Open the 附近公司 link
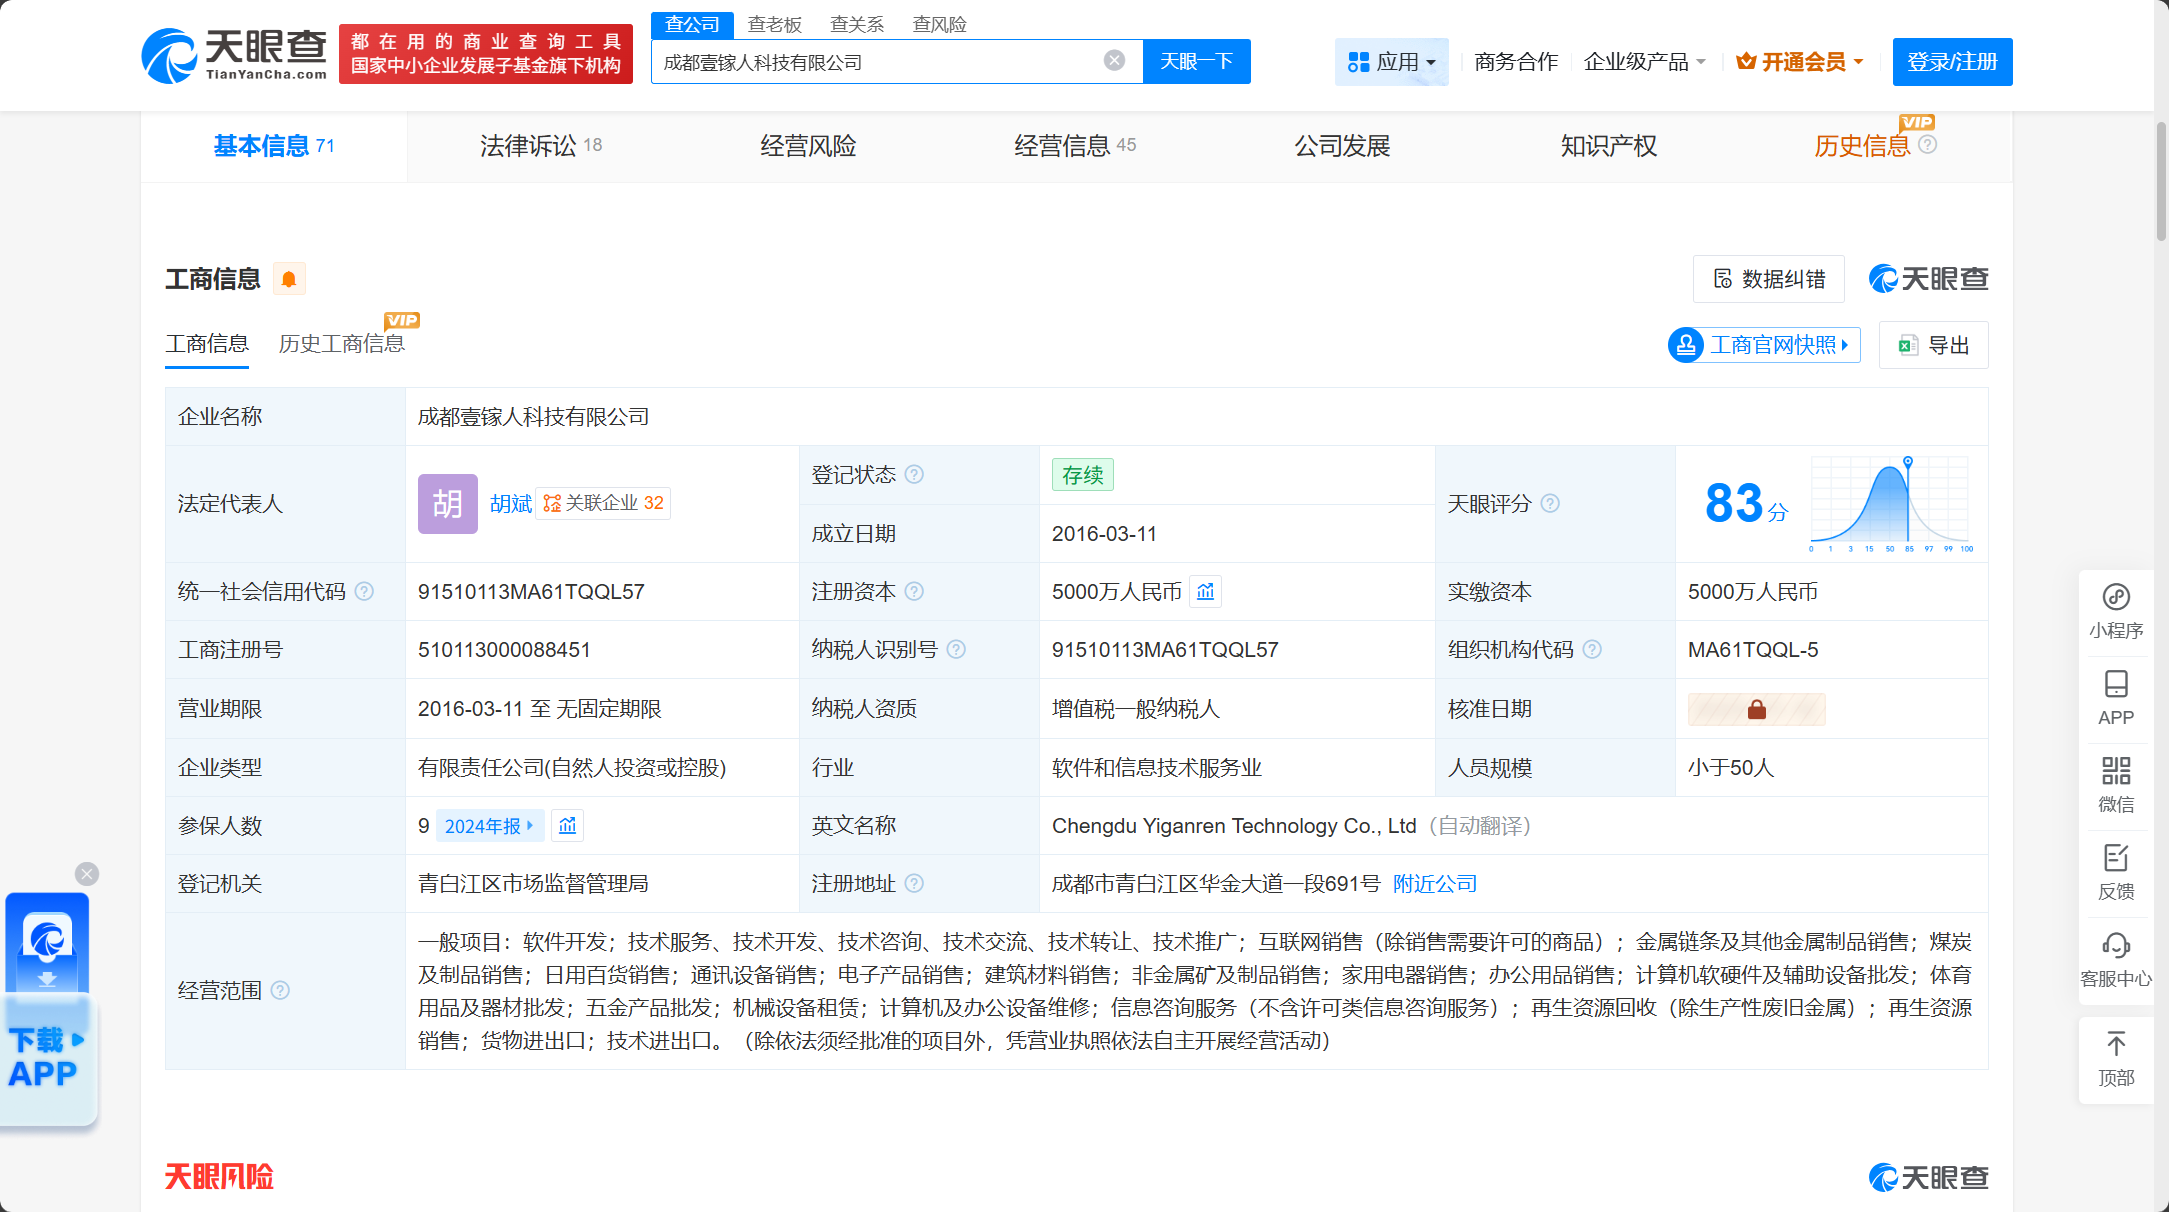The image size is (2169, 1212). 1434,884
